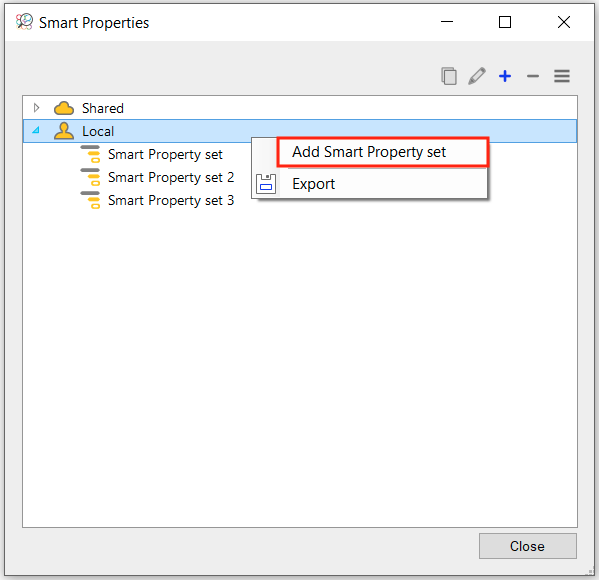Click the Local user icon

point(64,131)
